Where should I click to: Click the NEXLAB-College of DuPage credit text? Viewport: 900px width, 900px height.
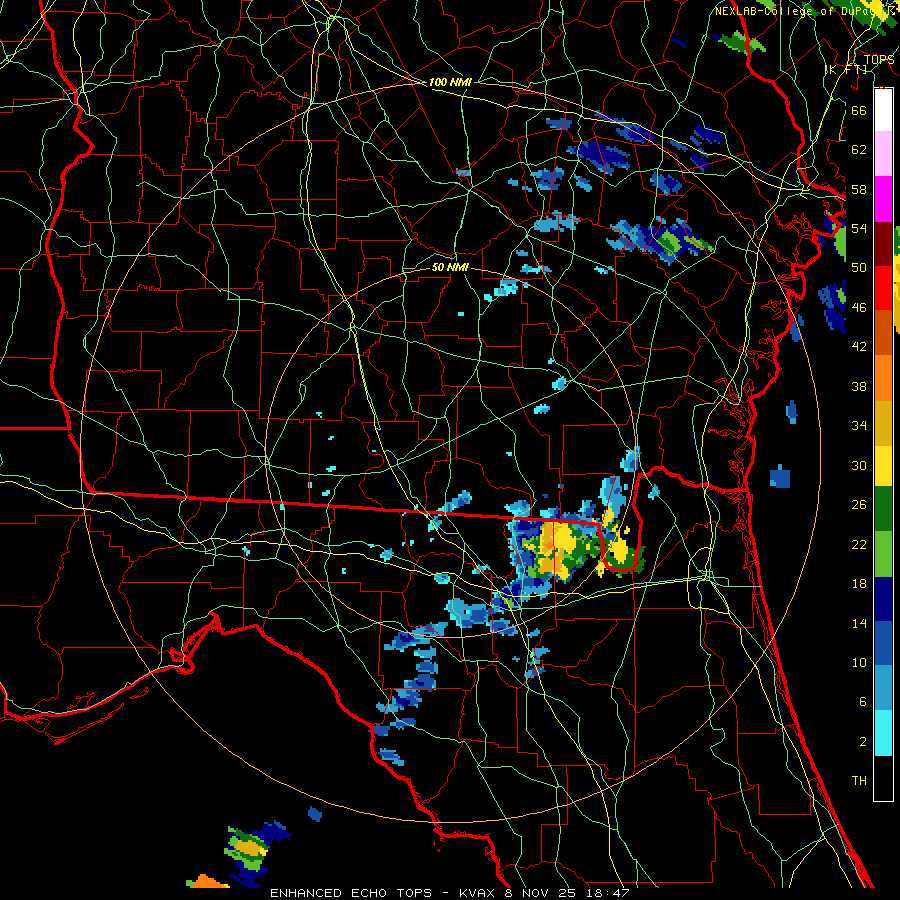804,10
